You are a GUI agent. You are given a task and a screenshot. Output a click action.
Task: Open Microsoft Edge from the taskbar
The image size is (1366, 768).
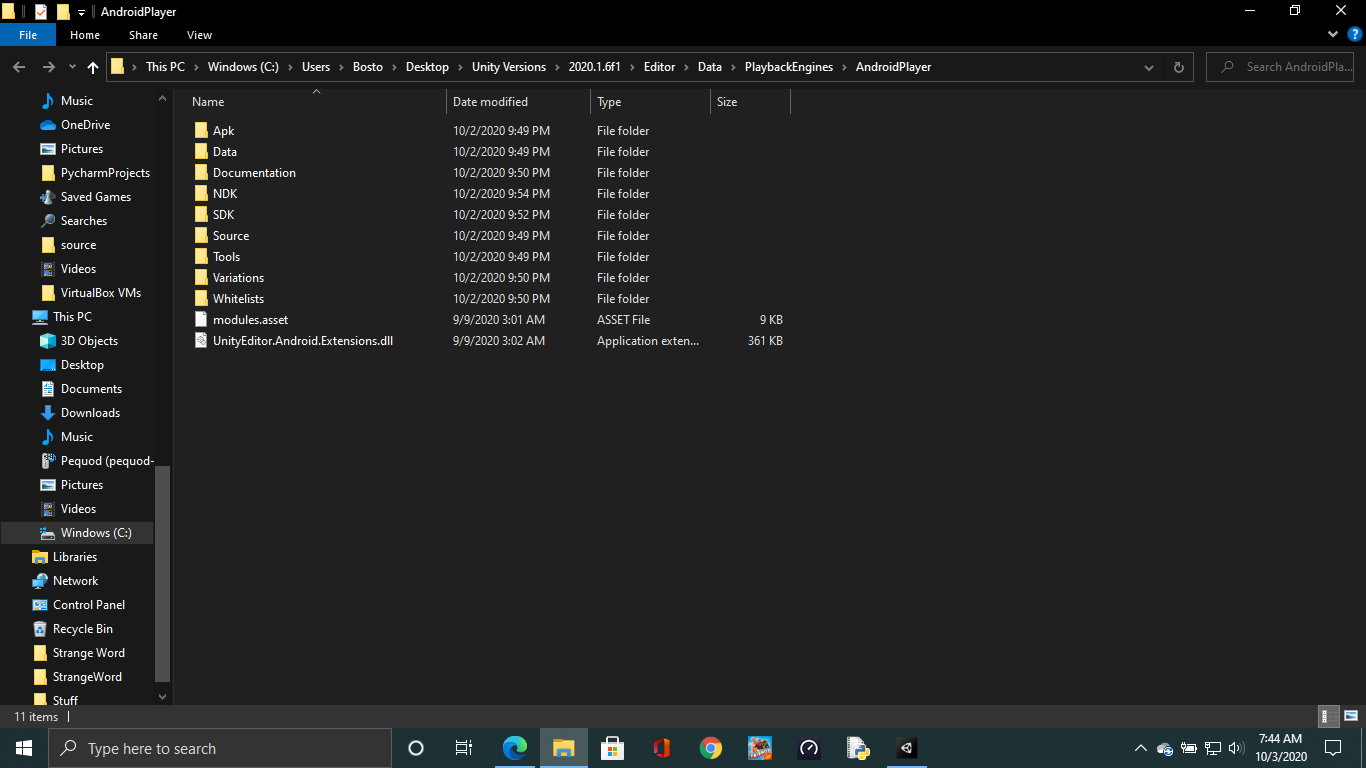(515, 748)
